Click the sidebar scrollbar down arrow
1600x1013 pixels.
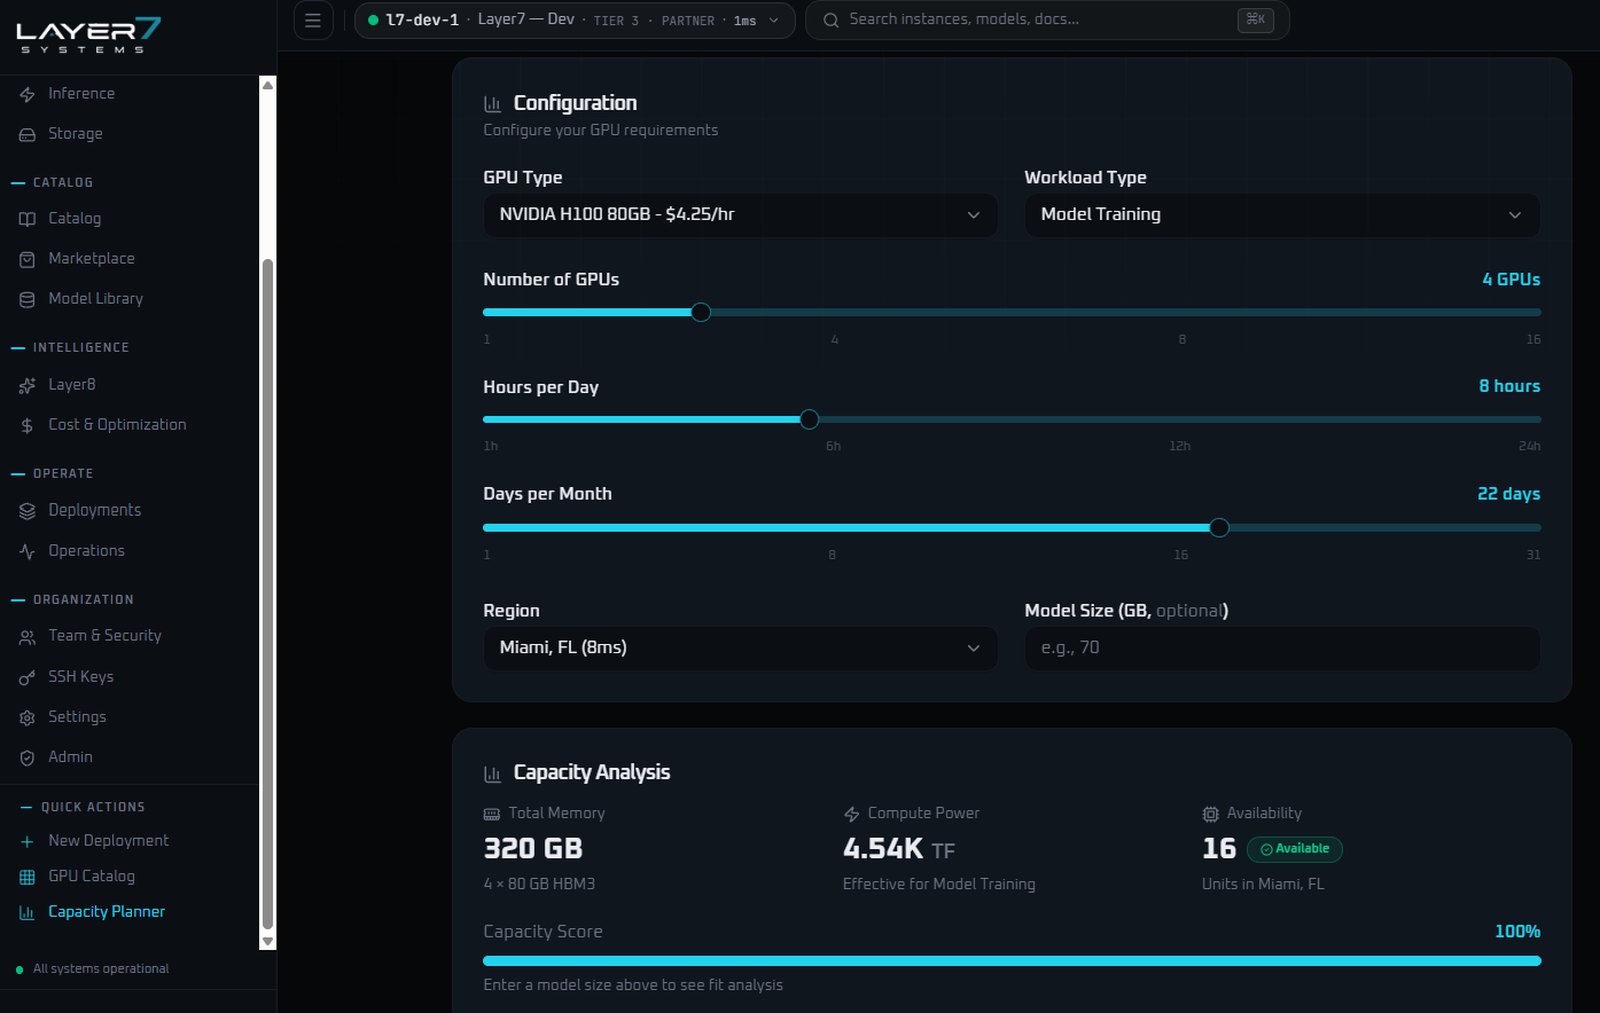pyautogui.click(x=267, y=941)
